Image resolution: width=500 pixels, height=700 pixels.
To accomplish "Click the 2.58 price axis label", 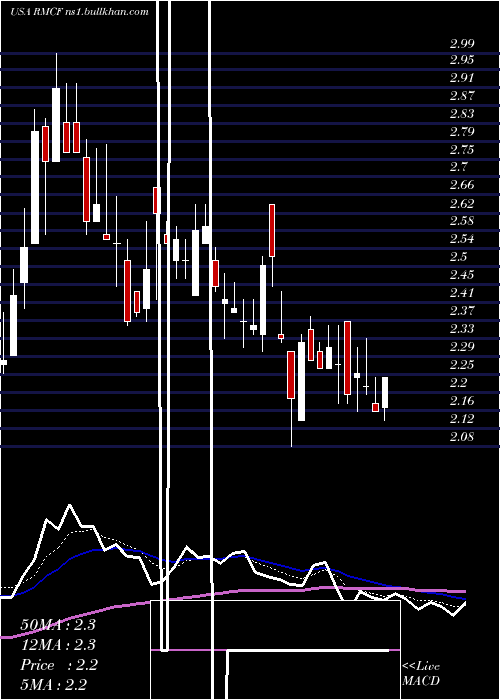I will point(462,221).
